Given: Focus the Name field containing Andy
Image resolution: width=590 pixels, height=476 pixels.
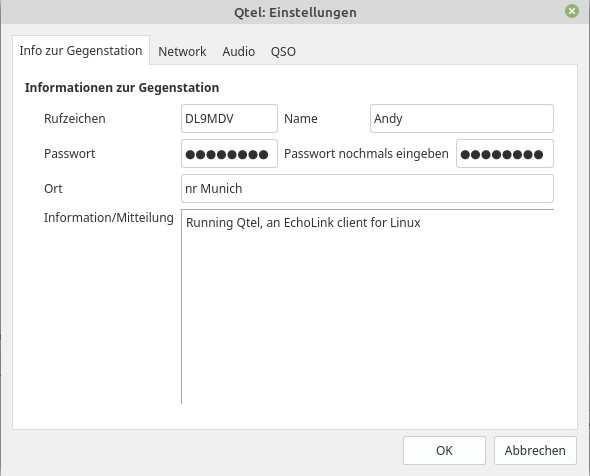Looking at the screenshot, I should click(462, 119).
